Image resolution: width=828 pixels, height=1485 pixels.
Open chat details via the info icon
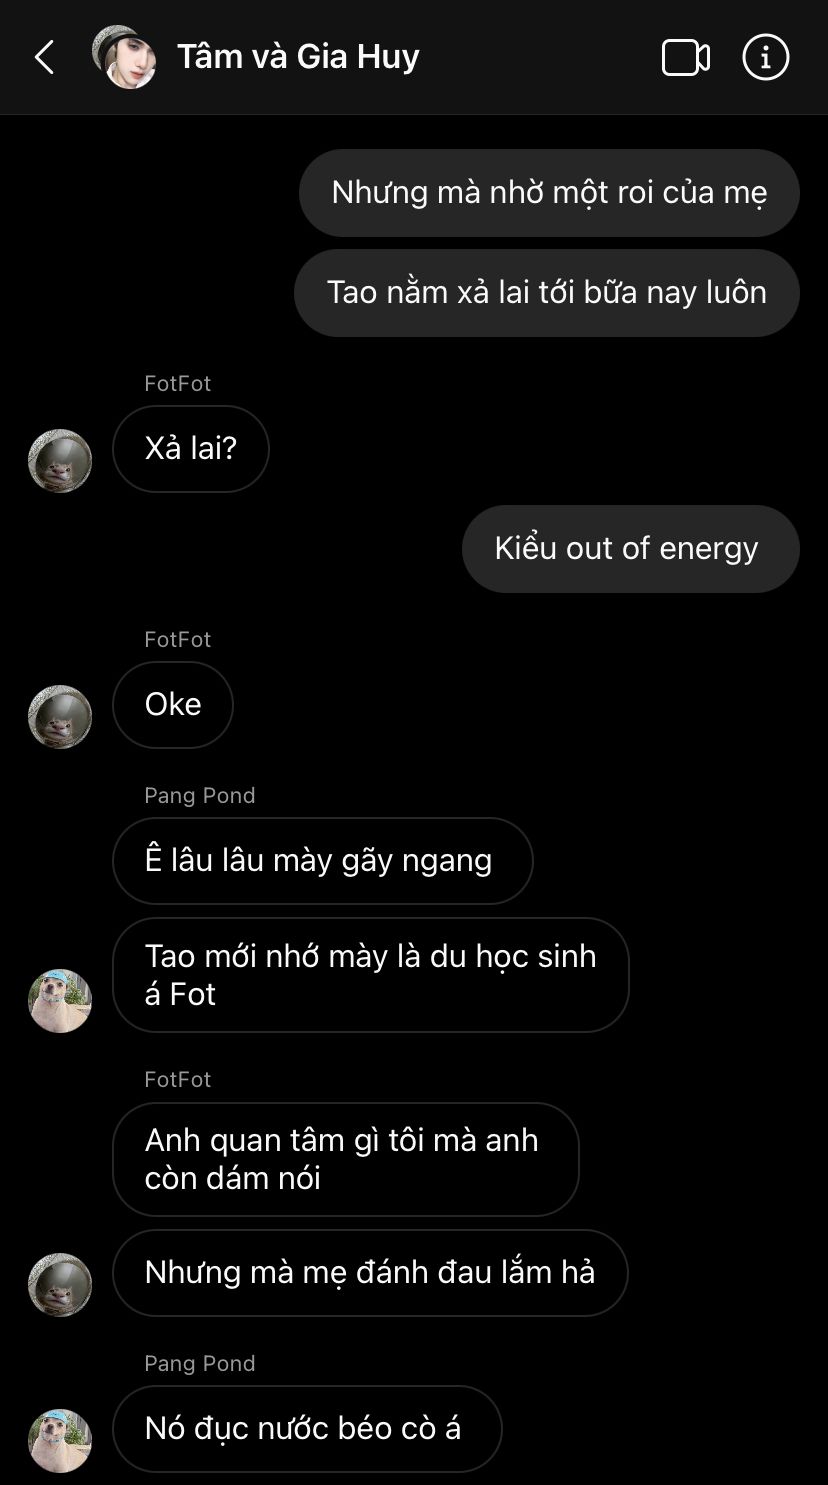766,57
